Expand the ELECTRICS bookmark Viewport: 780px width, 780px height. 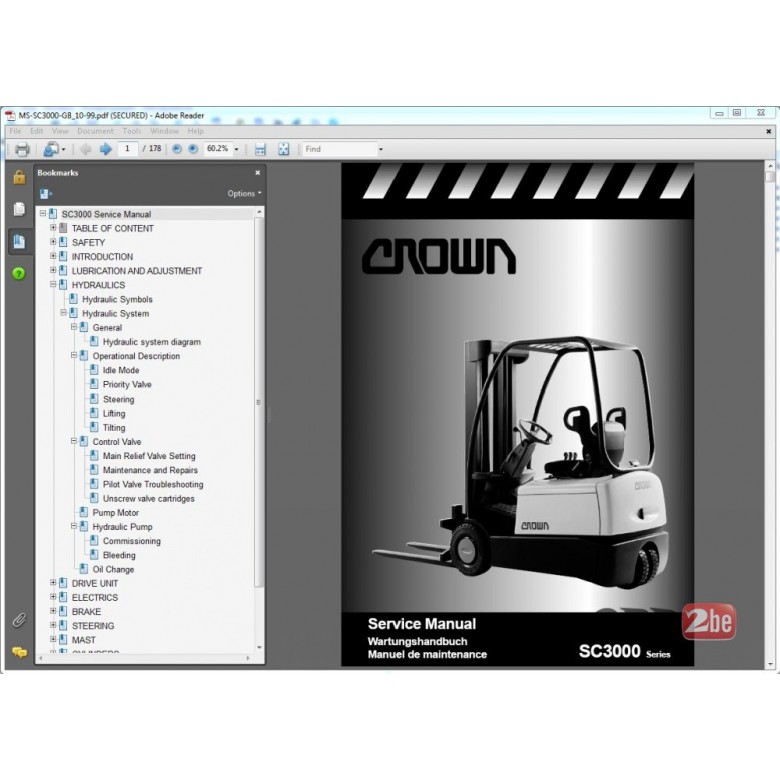tap(53, 596)
